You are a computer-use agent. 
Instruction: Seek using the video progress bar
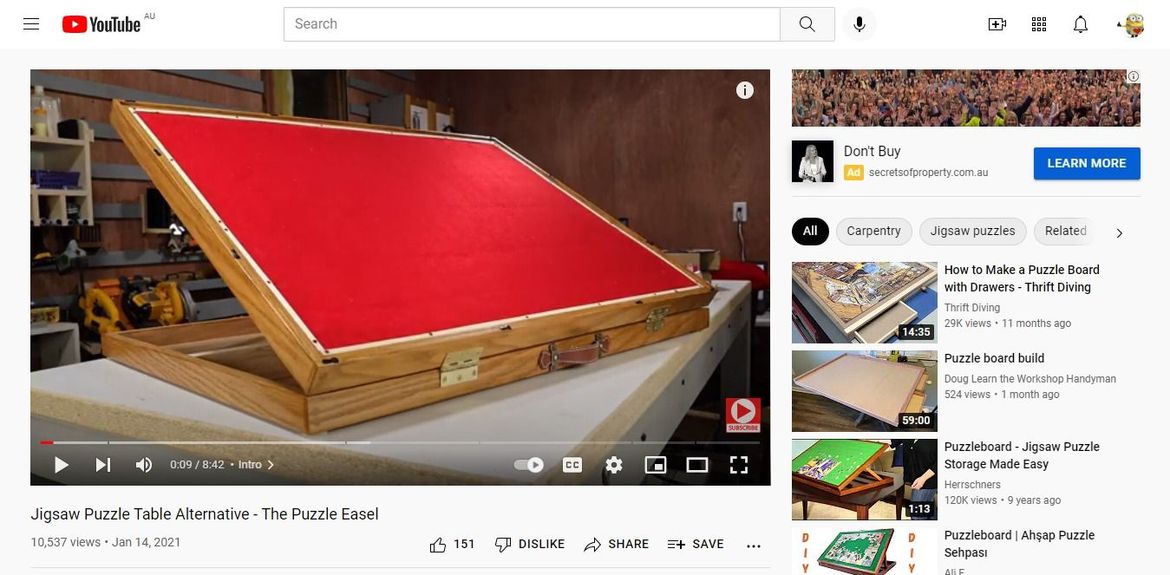[400, 442]
